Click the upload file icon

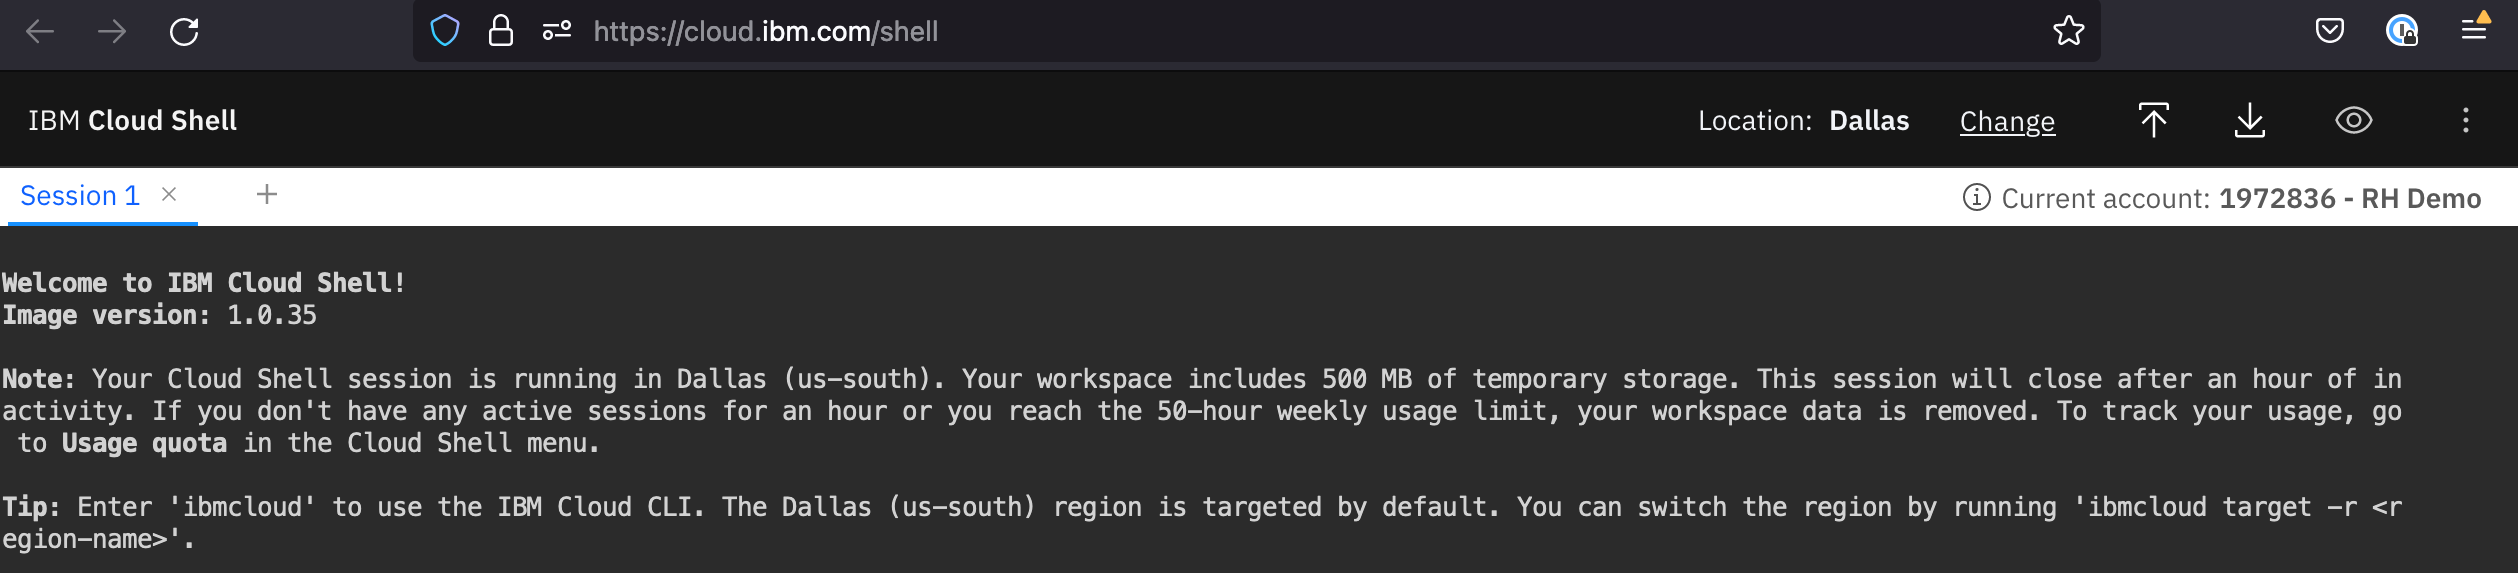(2154, 120)
